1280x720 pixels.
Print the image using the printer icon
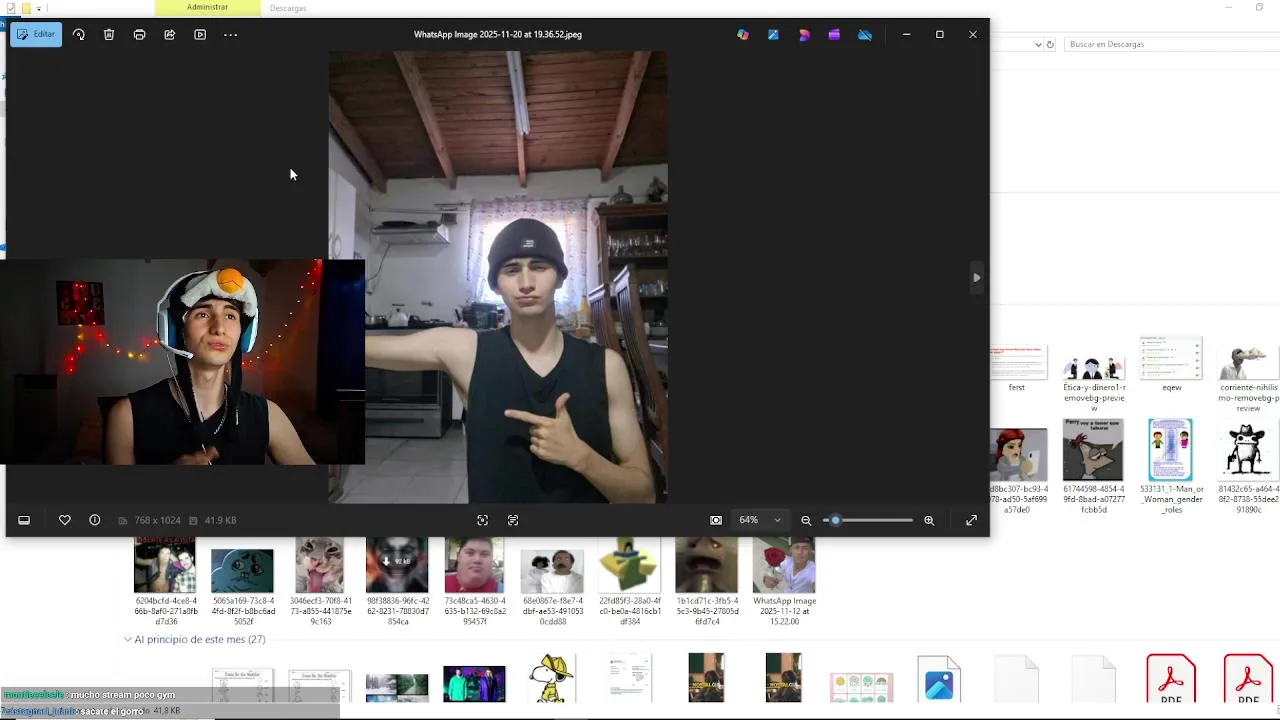click(x=139, y=34)
